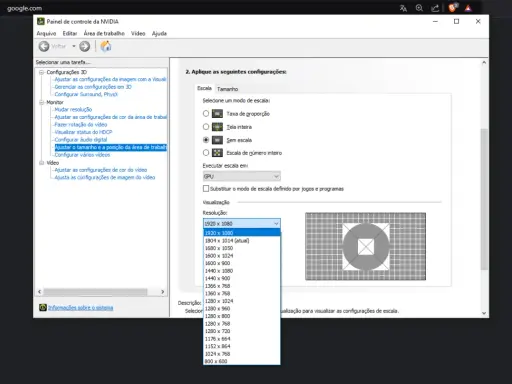Choose 1280 x 720 resolution
The height and width of the screenshot is (384, 512).
click(242, 331)
